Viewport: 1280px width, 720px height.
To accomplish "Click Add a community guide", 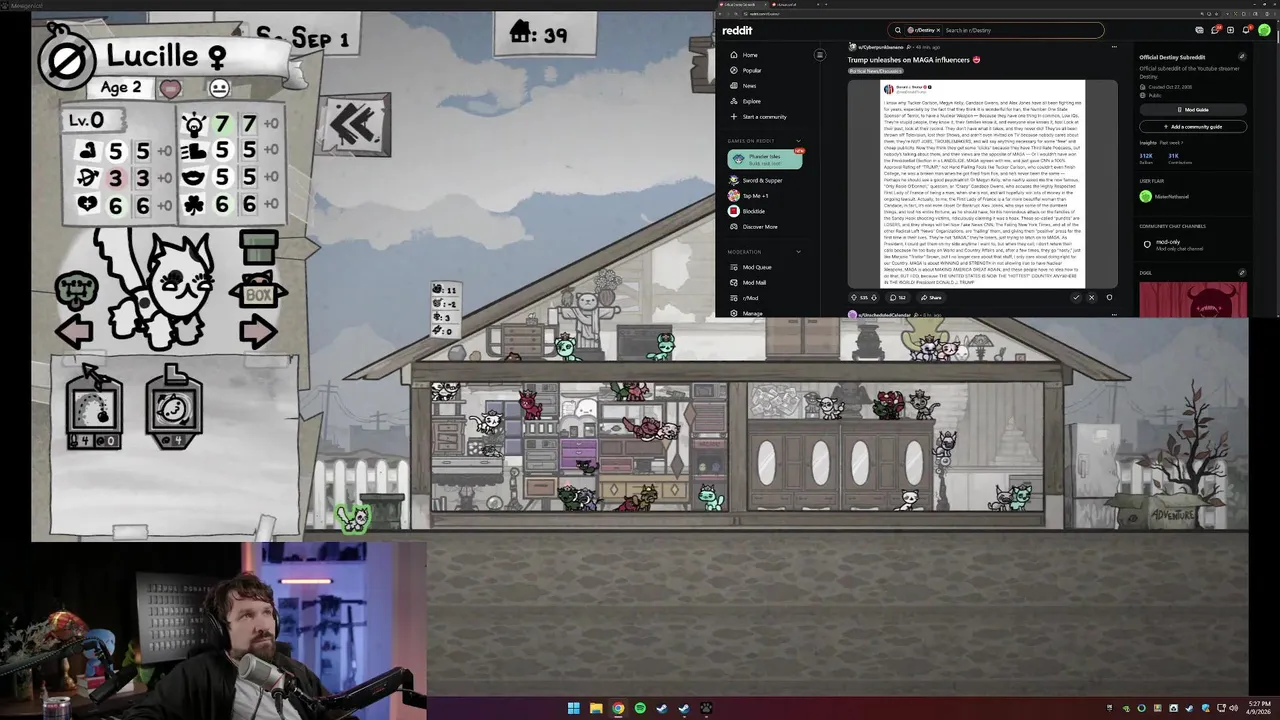I will click(x=1193, y=127).
